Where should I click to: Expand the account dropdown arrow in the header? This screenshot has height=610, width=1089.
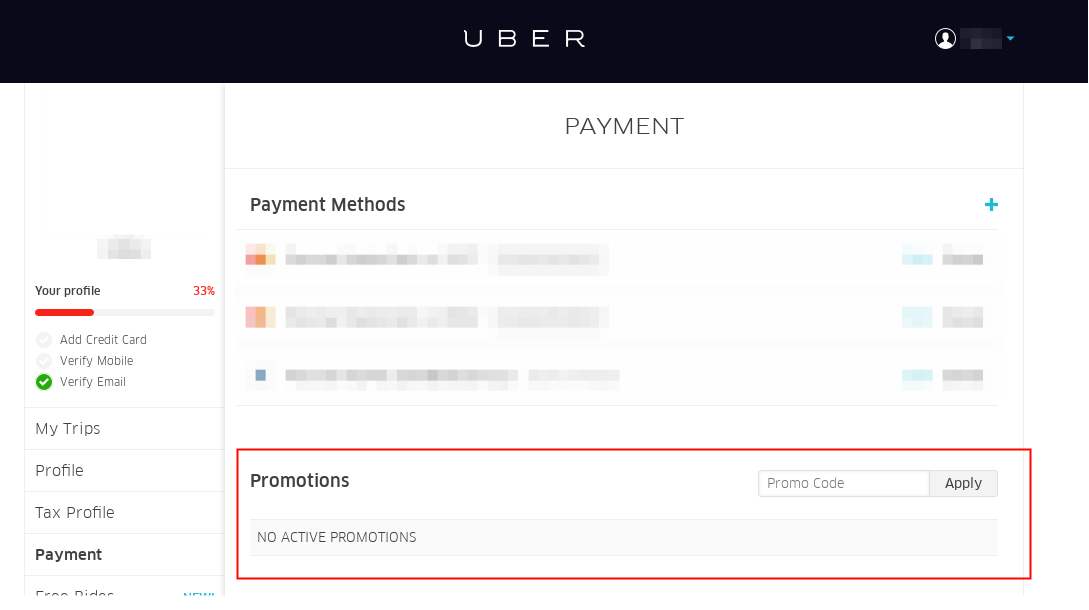pyautogui.click(x=1011, y=39)
